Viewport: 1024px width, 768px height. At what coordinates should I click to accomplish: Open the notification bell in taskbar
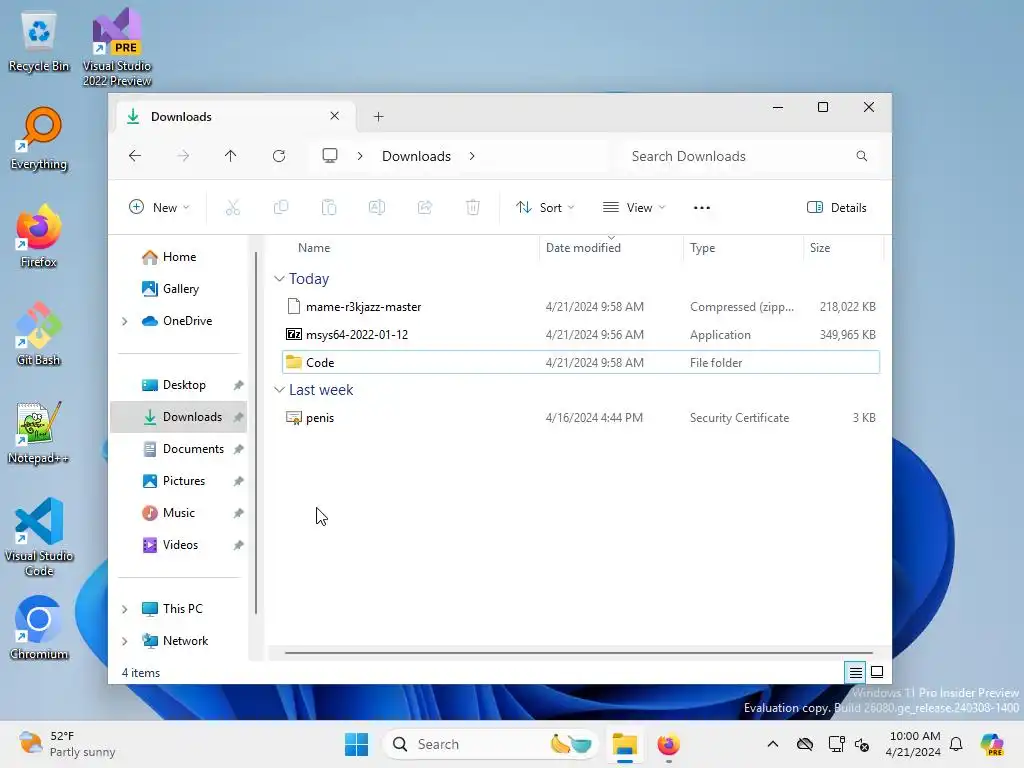956,744
